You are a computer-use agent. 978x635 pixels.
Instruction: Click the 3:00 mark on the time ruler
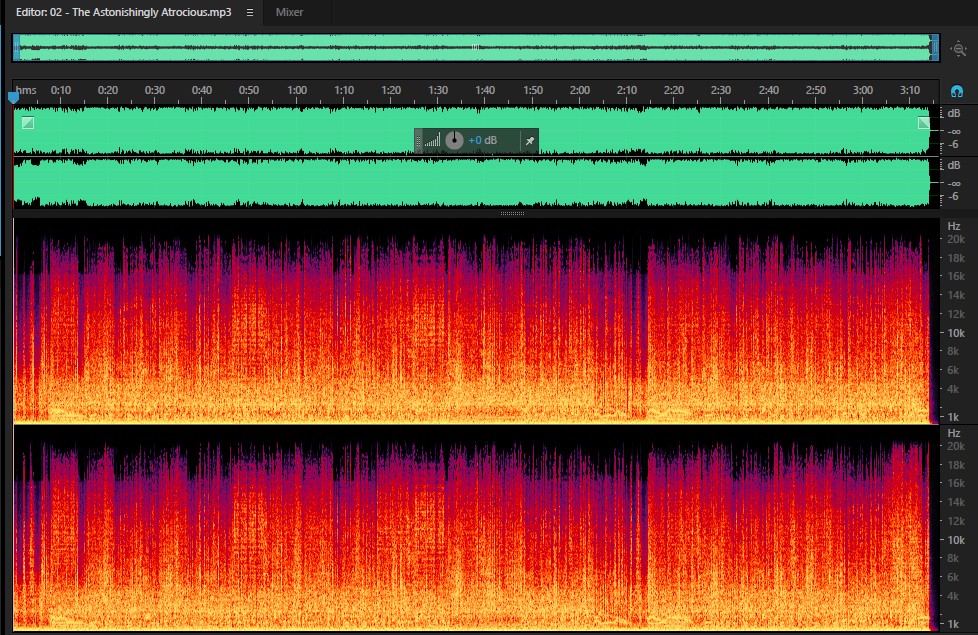(863, 90)
